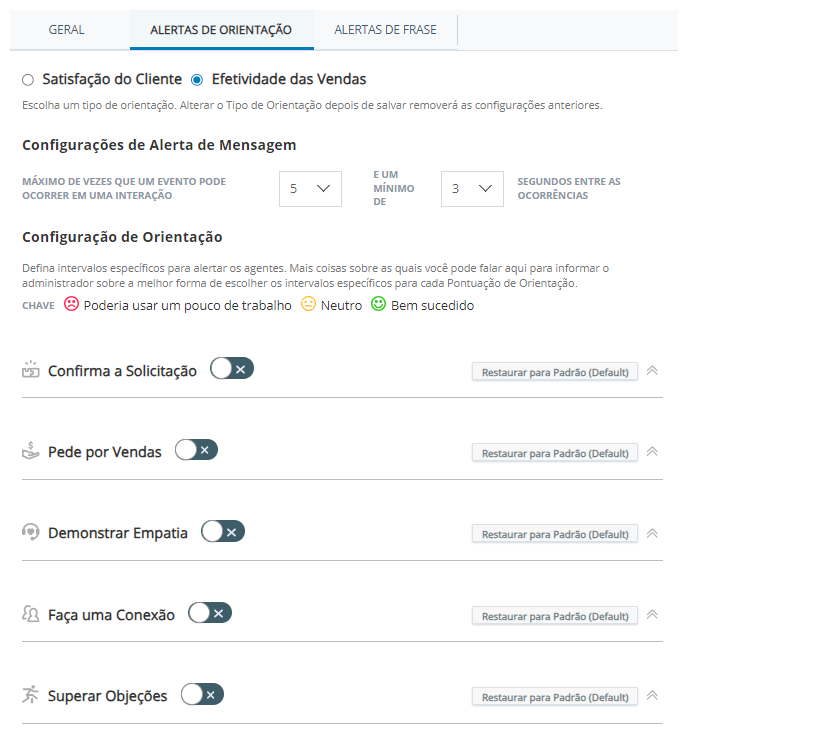Click the CHAVE label
This screenshot has height=752, width=815.
coord(38,306)
